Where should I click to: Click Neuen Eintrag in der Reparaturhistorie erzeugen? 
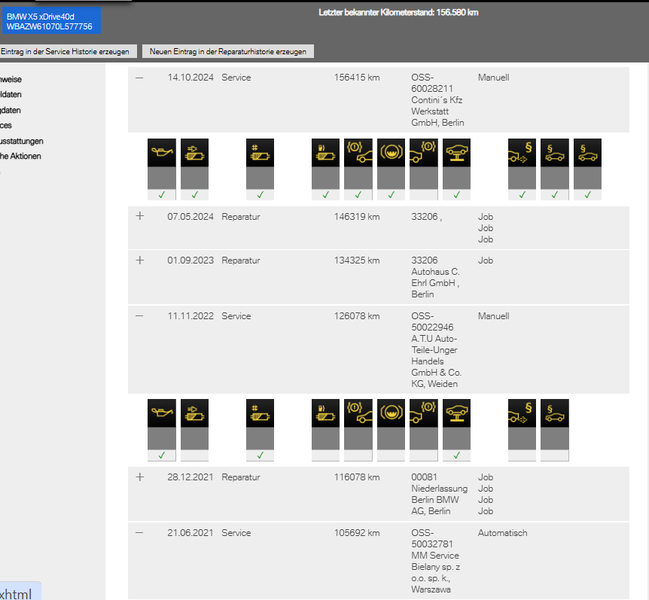click(x=228, y=51)
